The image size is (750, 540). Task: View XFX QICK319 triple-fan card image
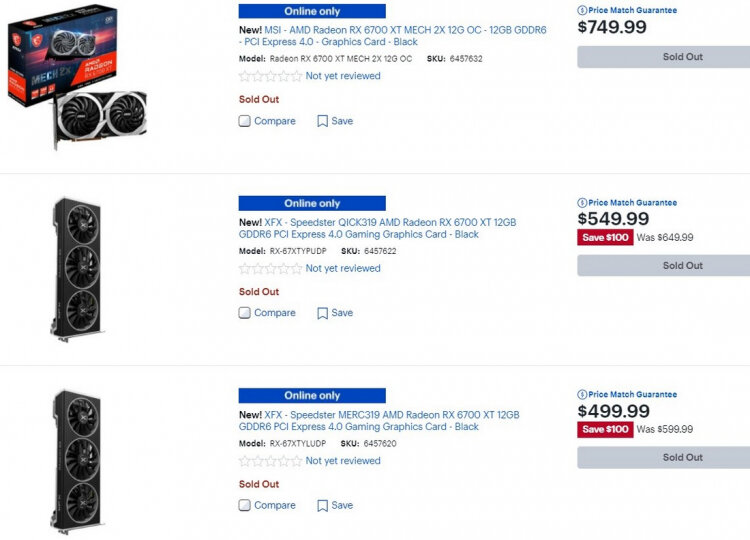pyautogui.click(x=77, y=266)
